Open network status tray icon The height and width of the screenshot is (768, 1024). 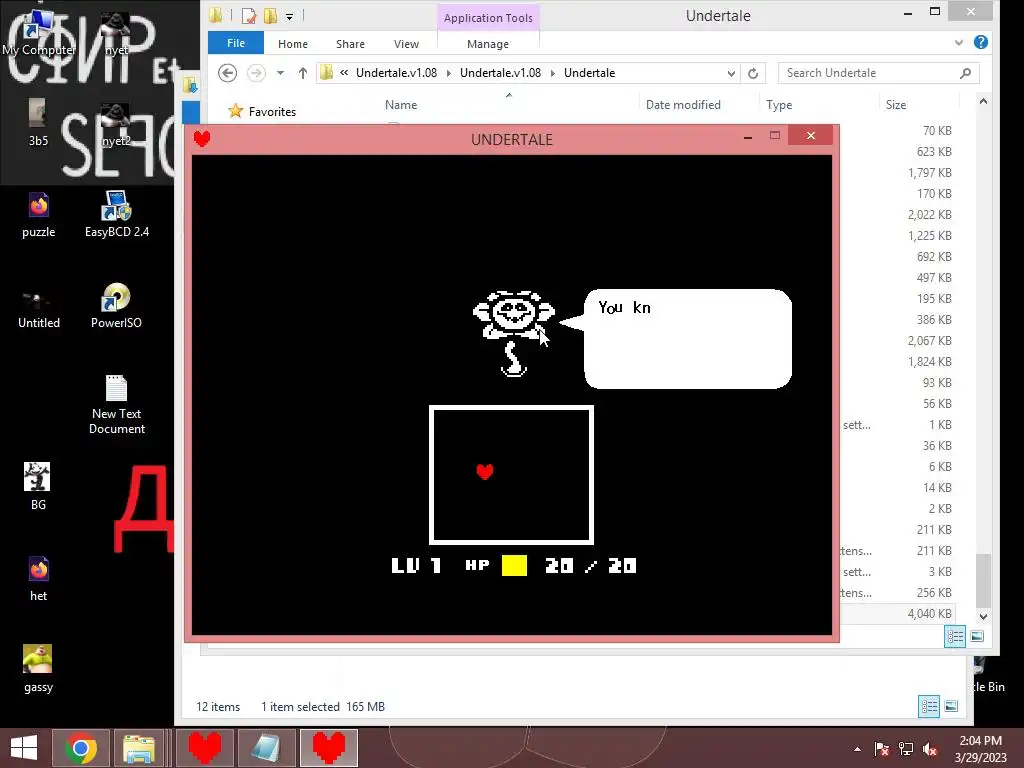point(906,749)
